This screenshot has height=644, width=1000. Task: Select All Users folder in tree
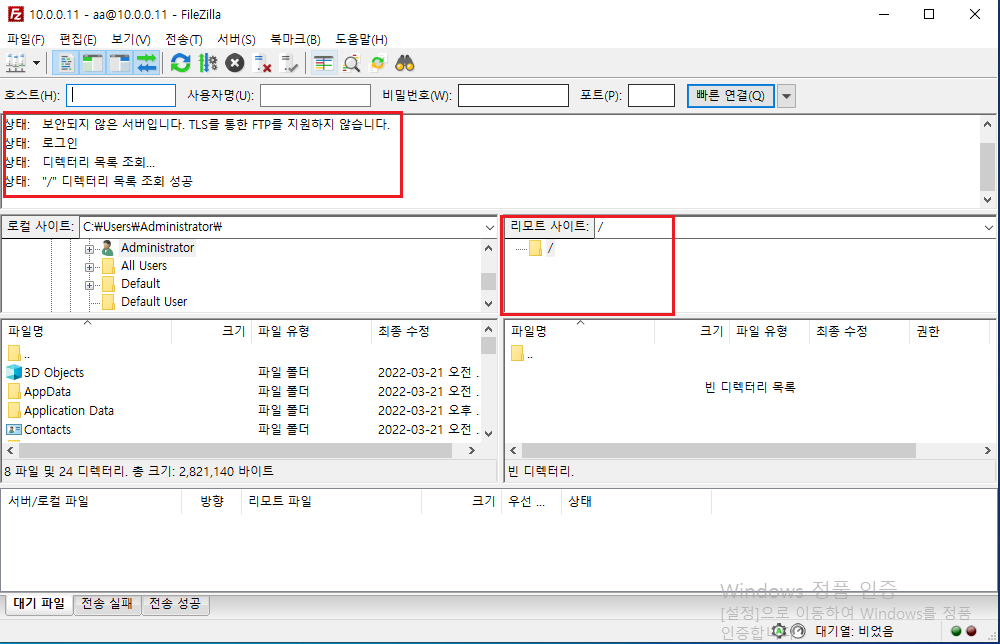144,266
